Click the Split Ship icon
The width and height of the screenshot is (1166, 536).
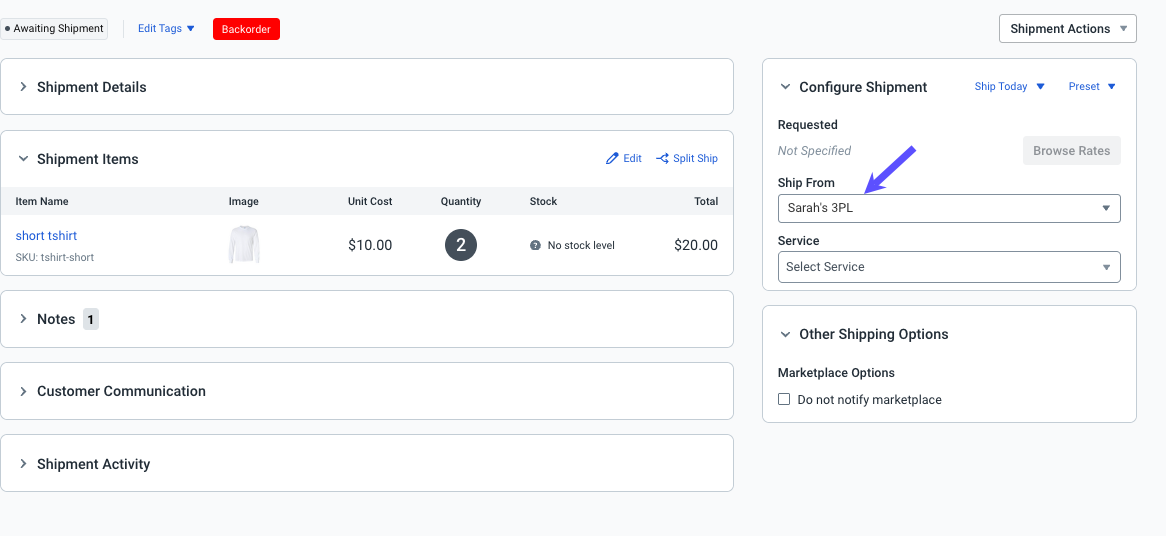pos(662,159)
